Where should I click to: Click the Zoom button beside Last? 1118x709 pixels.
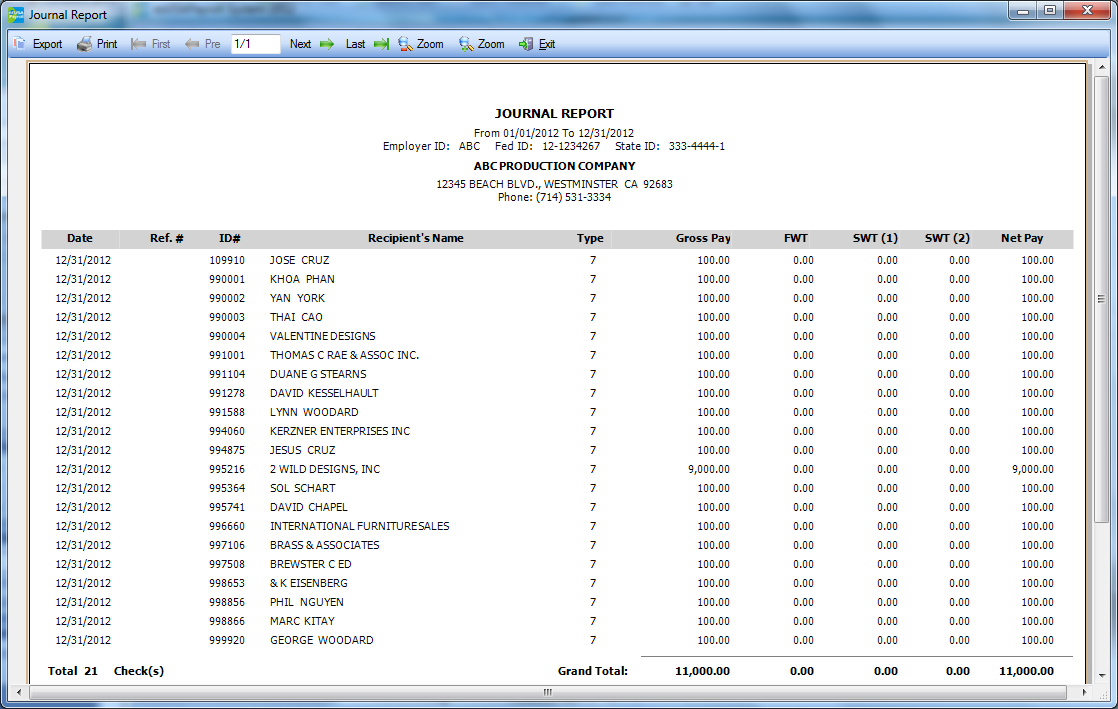coord(421,44)
